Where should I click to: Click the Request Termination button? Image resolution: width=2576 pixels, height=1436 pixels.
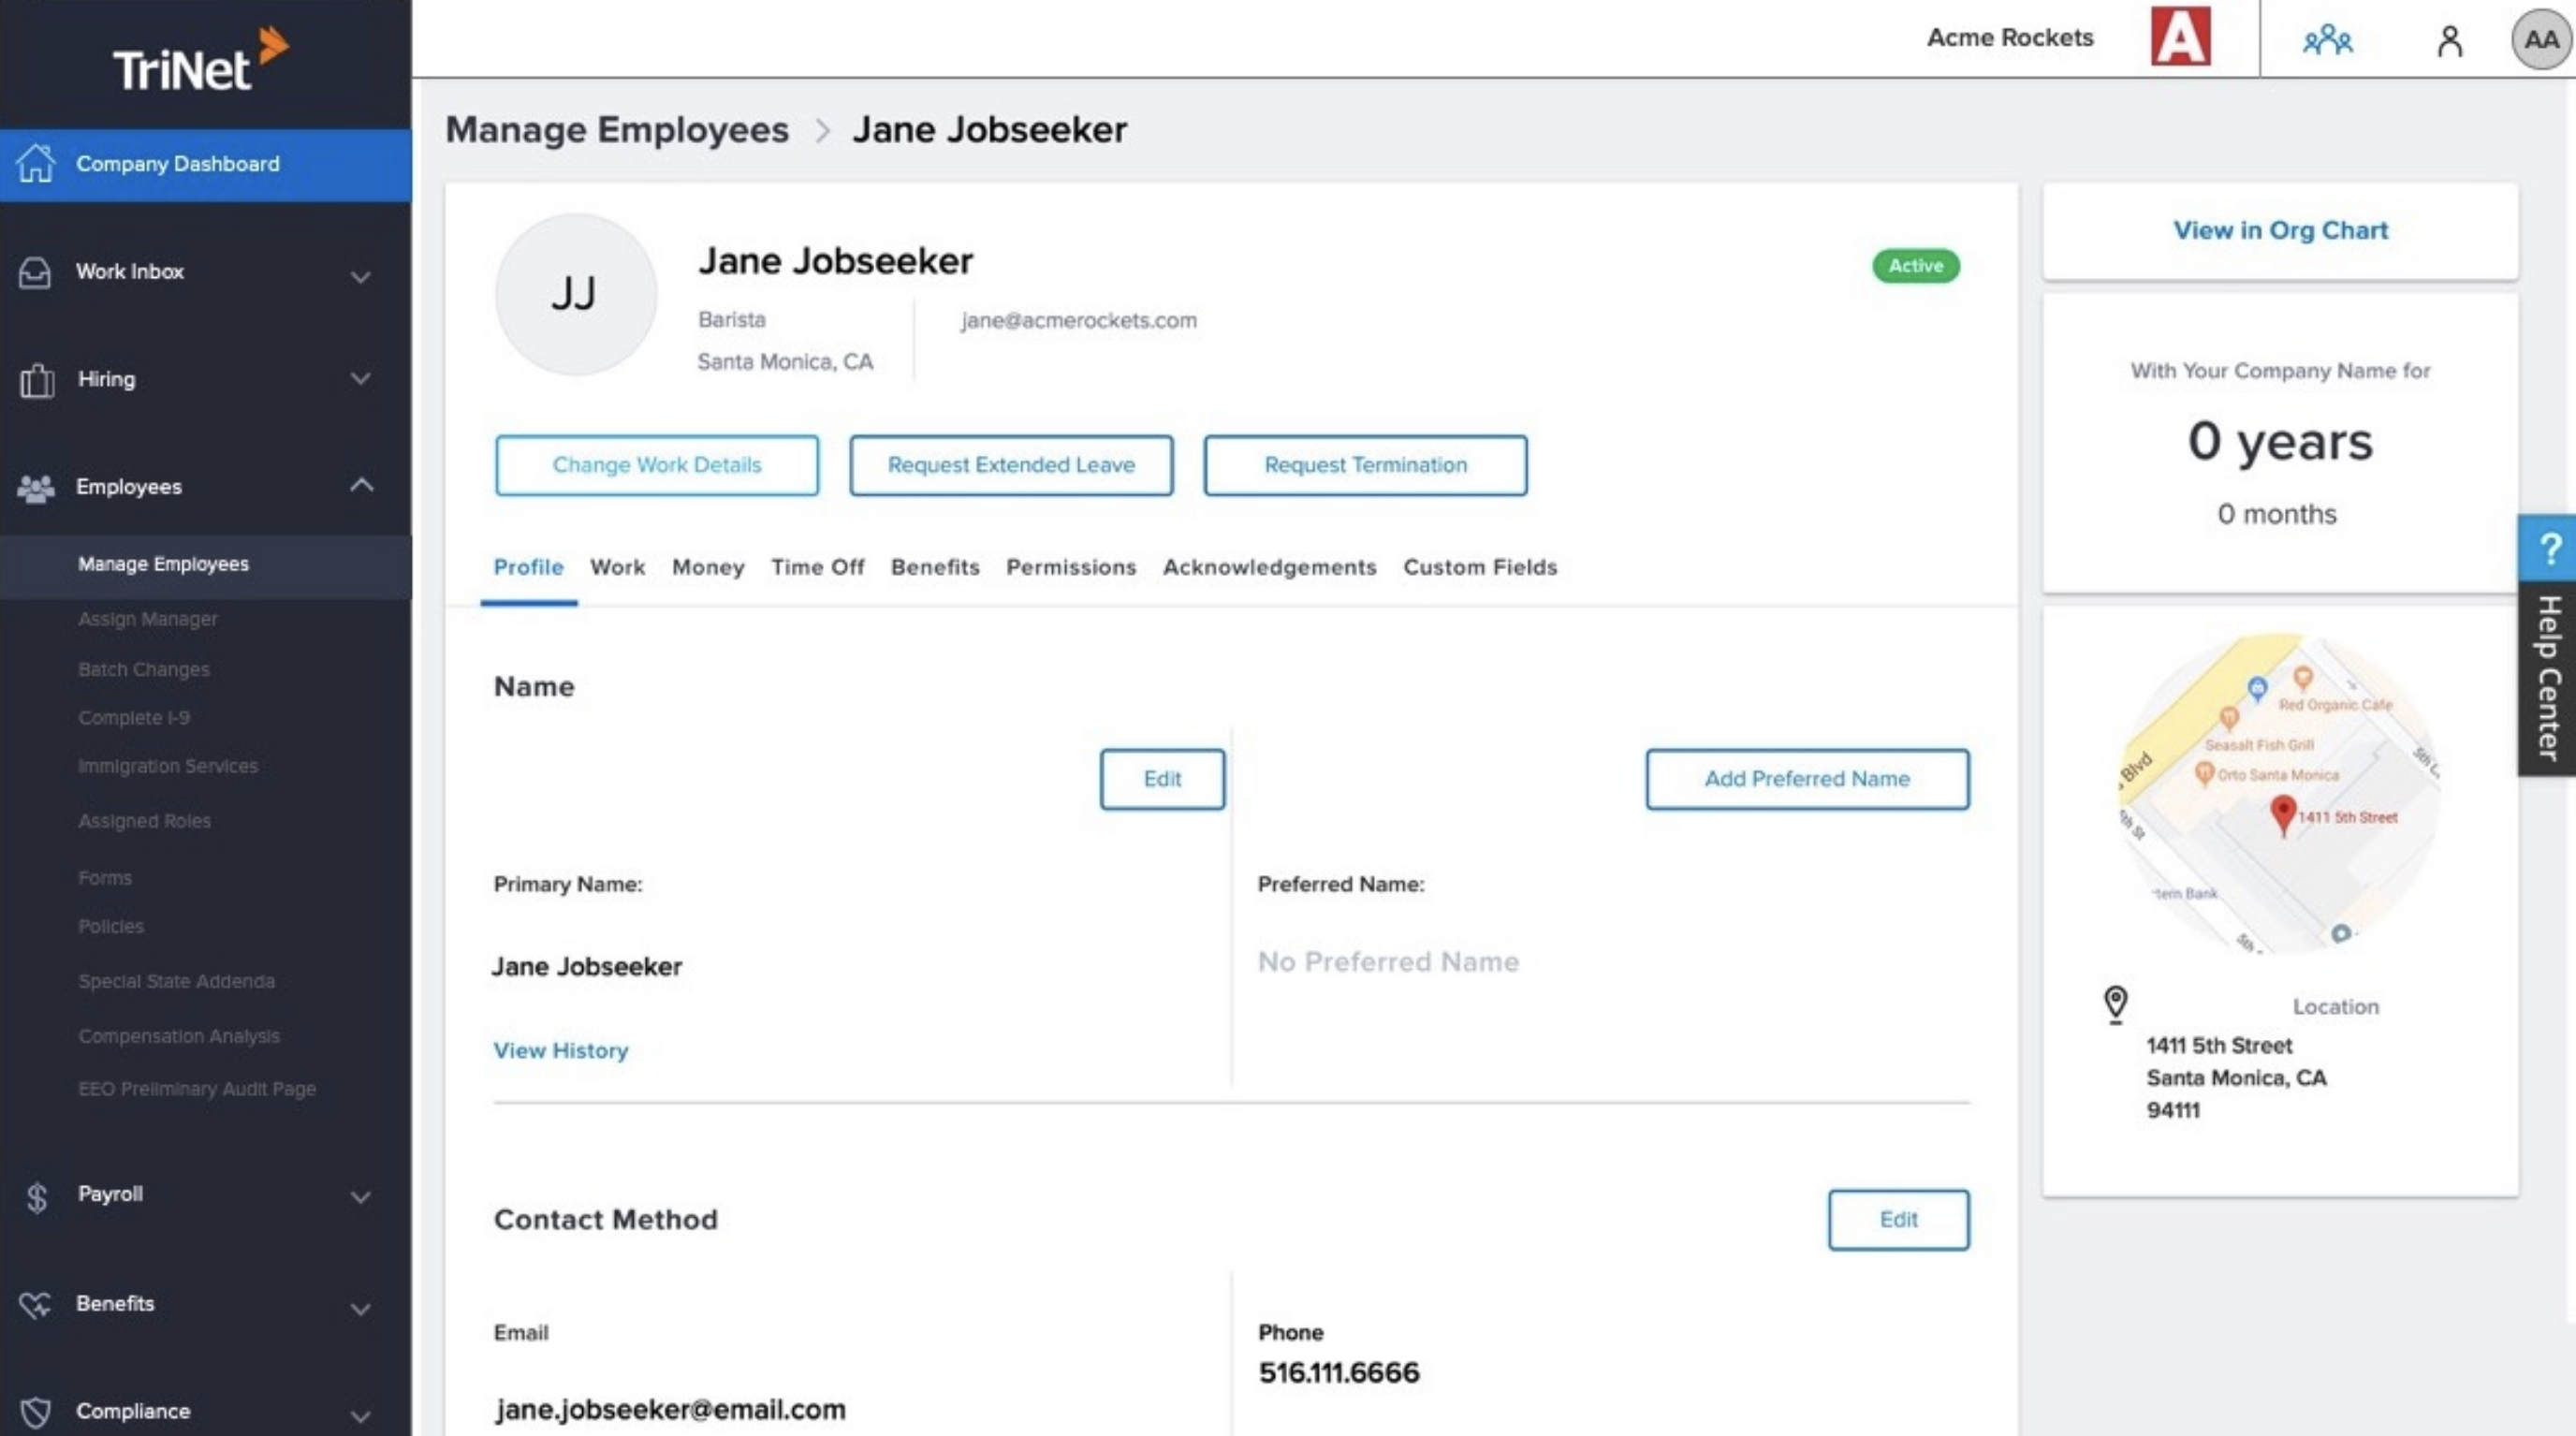1365,463
